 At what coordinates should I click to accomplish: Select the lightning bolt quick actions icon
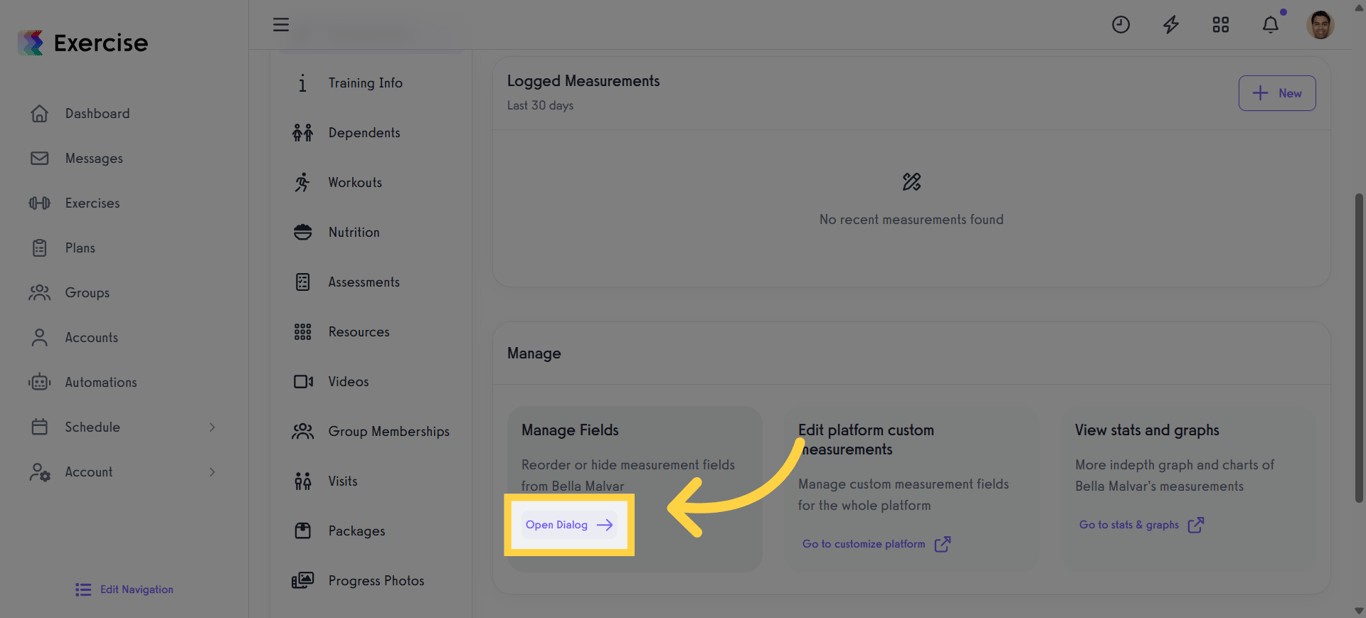tap(1170, 24)
